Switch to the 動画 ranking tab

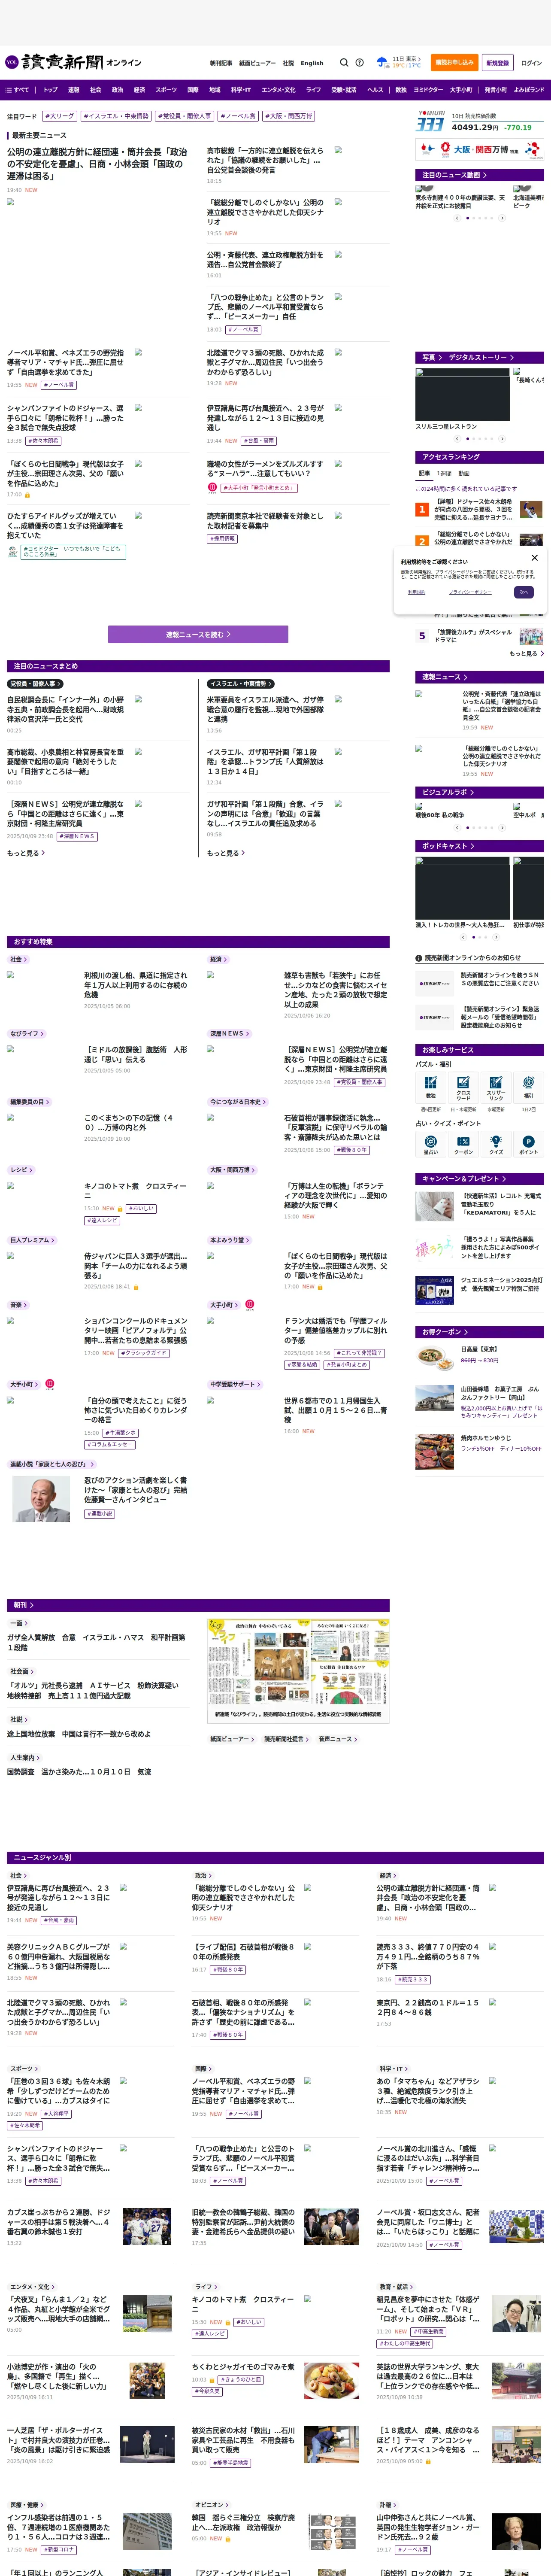click(464, 473)
